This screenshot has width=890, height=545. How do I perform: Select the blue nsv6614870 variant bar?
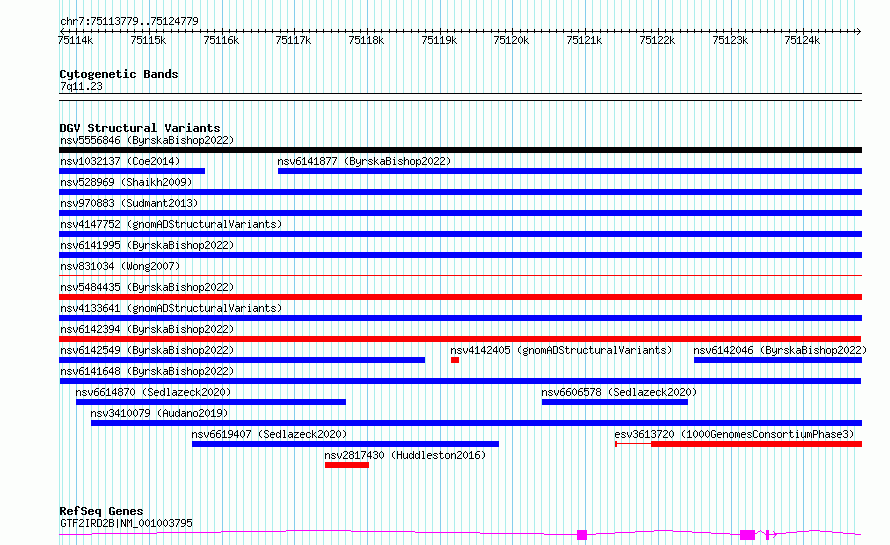[x=211, y=402]
